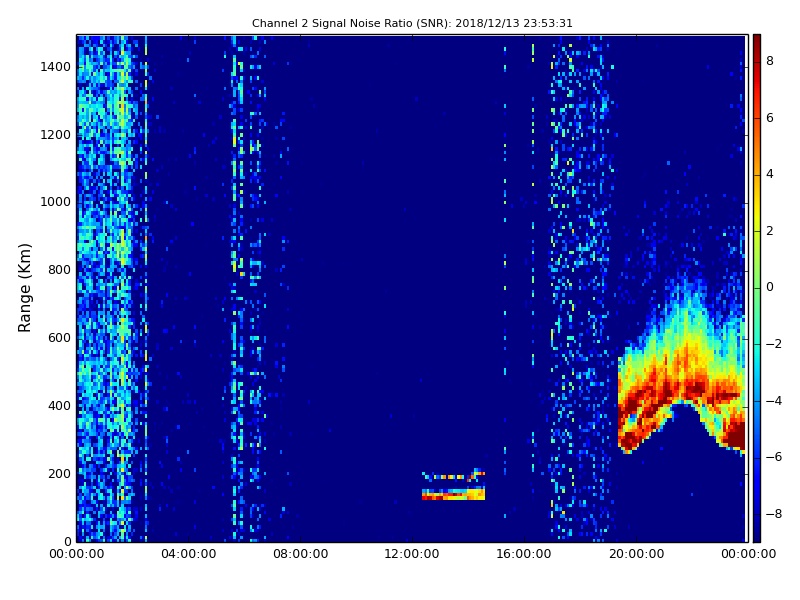The height and width of the screenshot is (600, 800).
Task: Click the colorbar label −2
Action: pos(774,344)
